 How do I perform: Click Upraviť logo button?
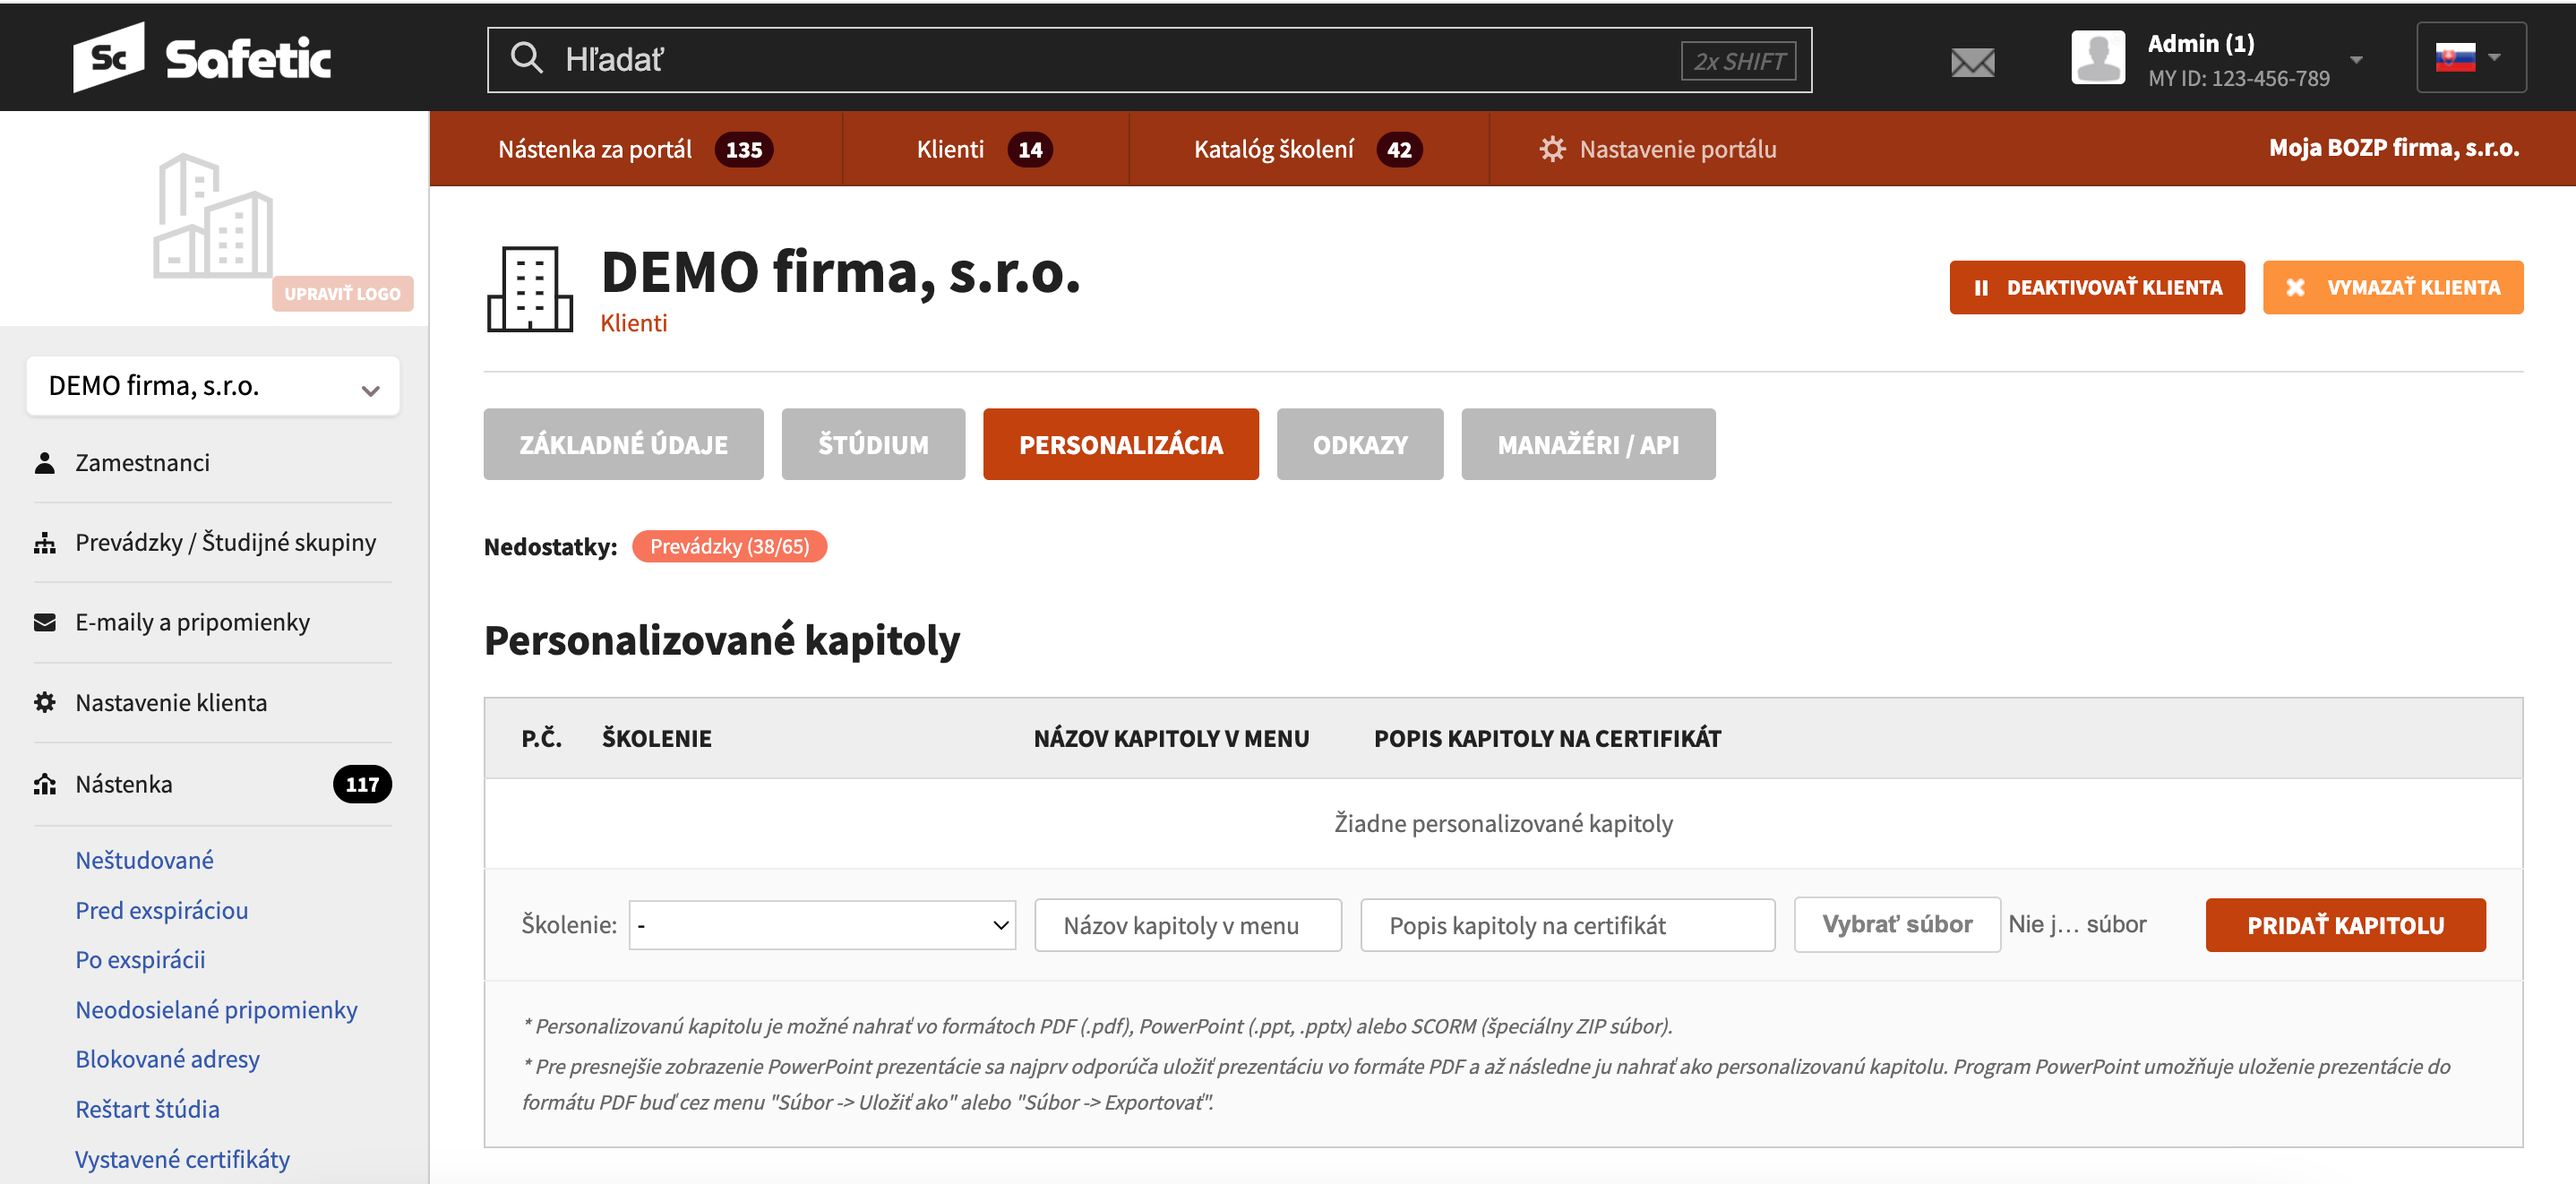(342, 293)
